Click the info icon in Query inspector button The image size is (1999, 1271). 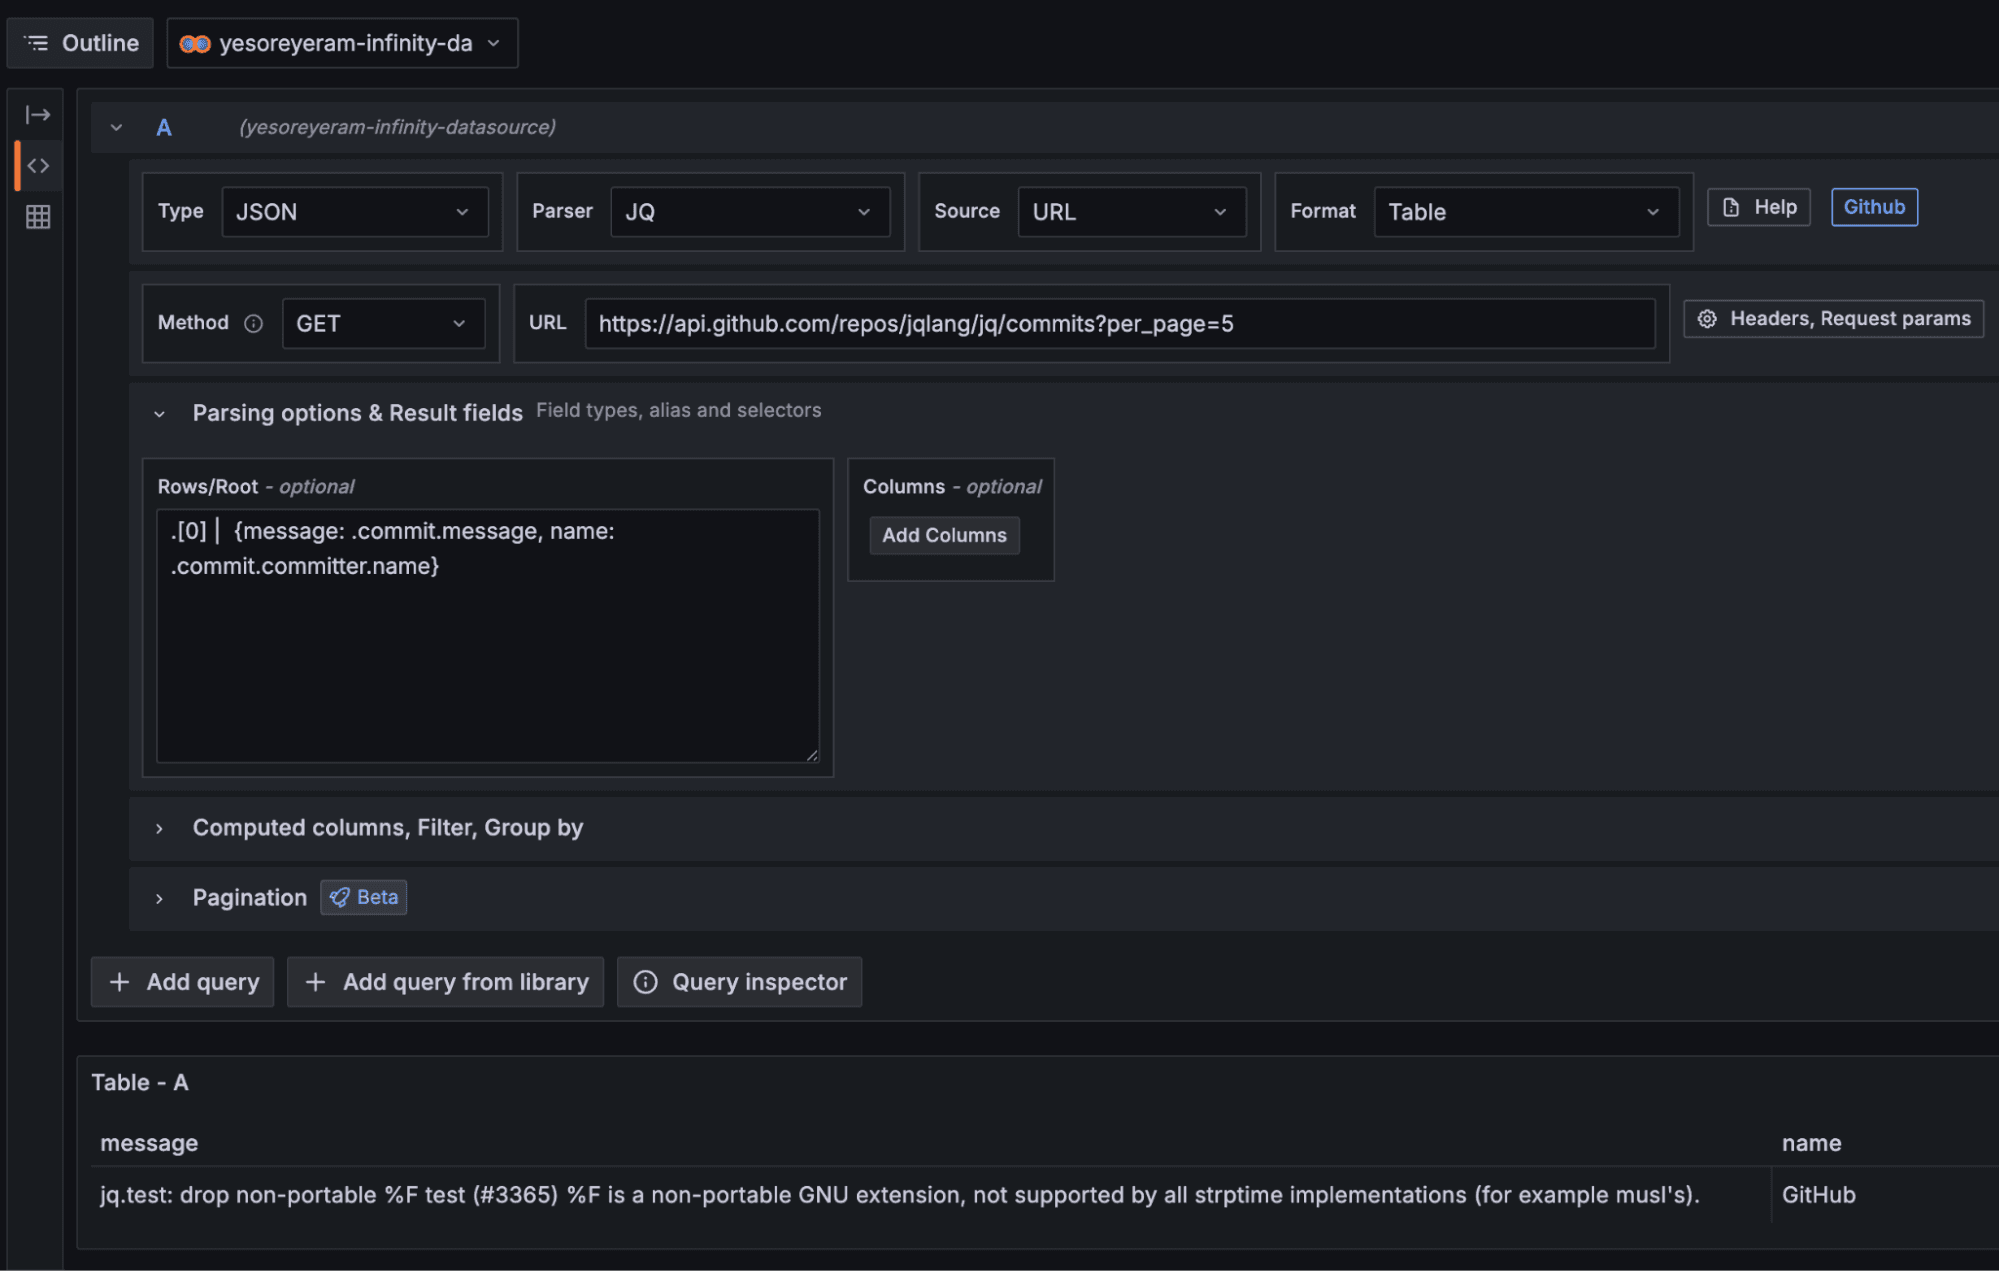(647, 982)
